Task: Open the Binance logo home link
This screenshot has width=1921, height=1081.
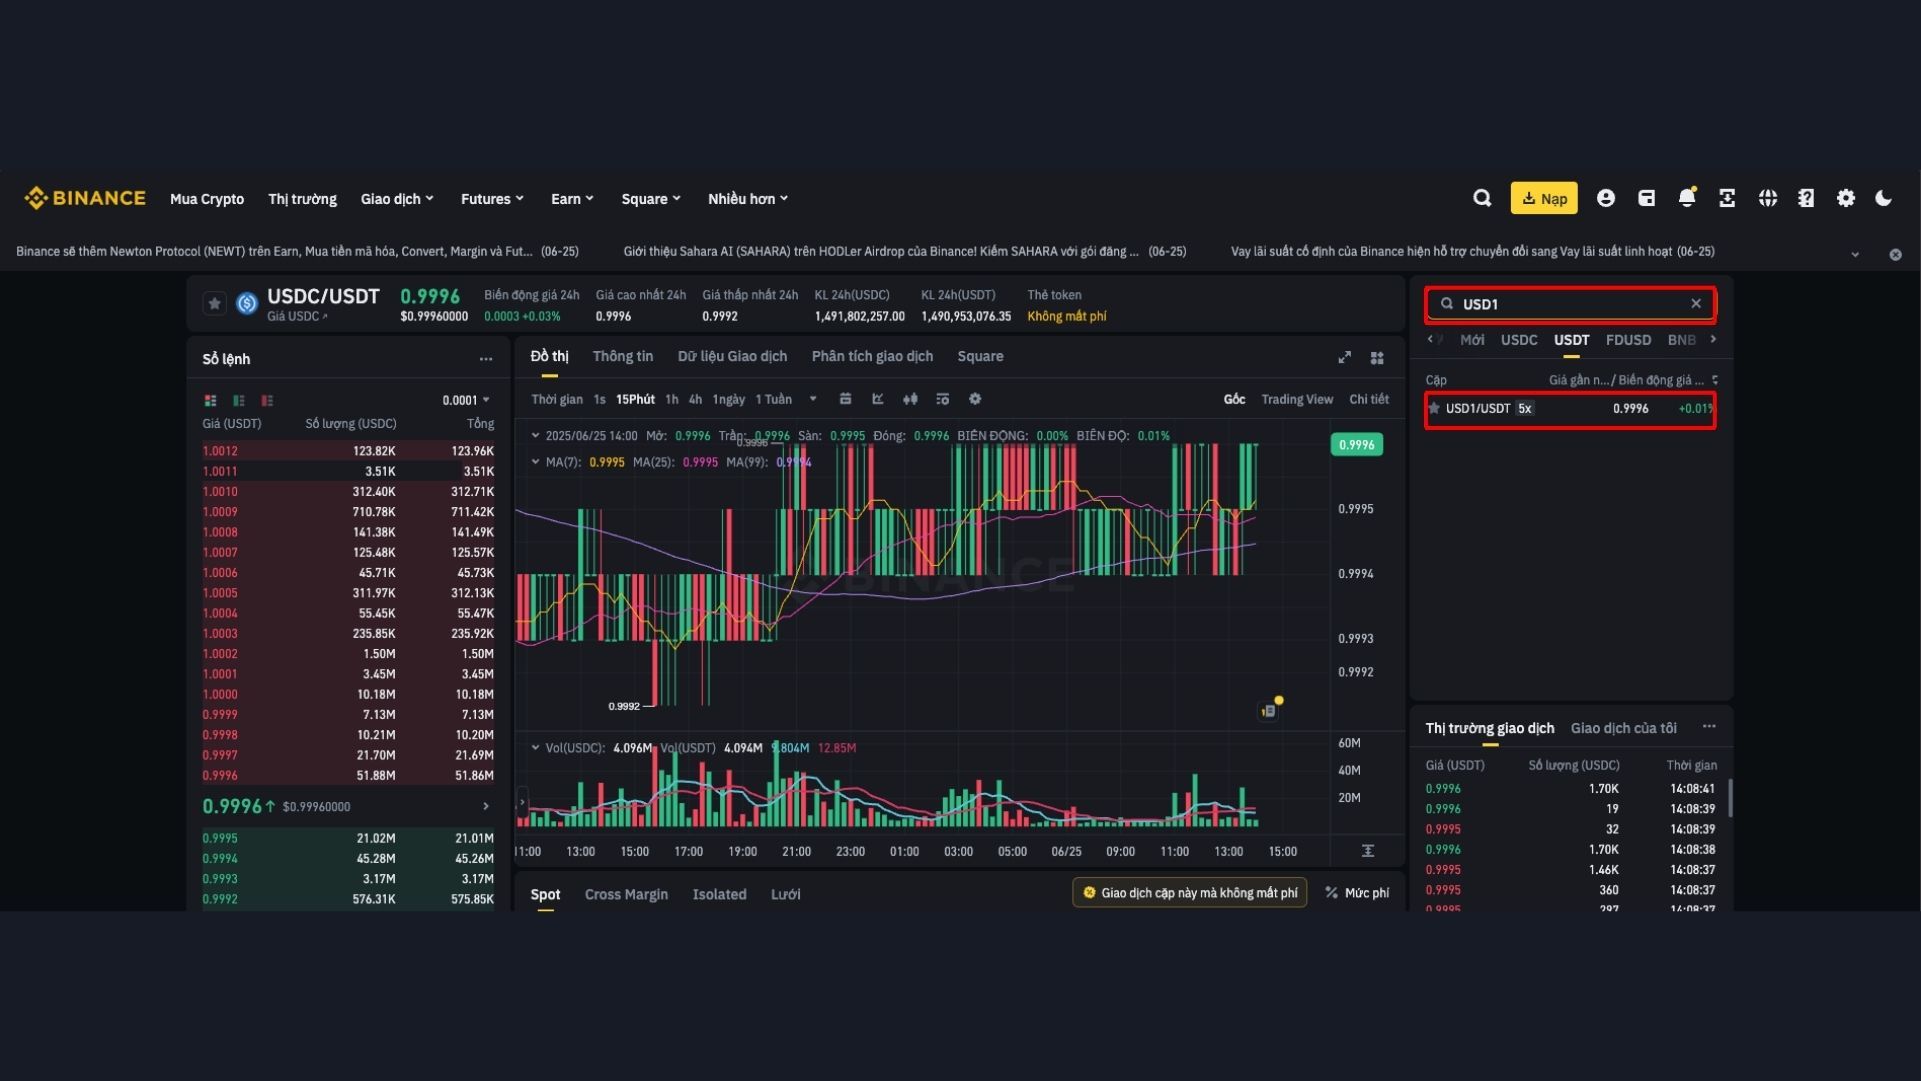Action: [85, 198]
